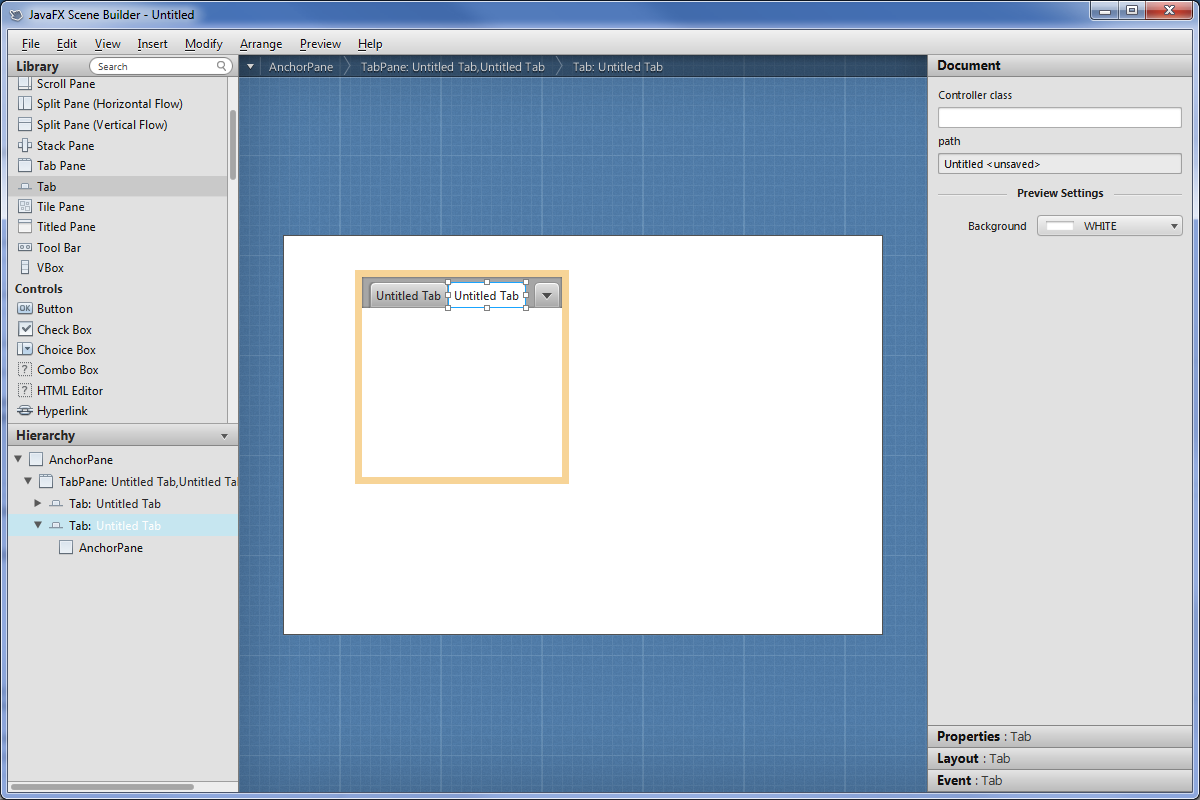Viewport: 1200px width, 800px height.
Task: Click the first Untitled Tab on canvas
Action: (x=407, y=296)
